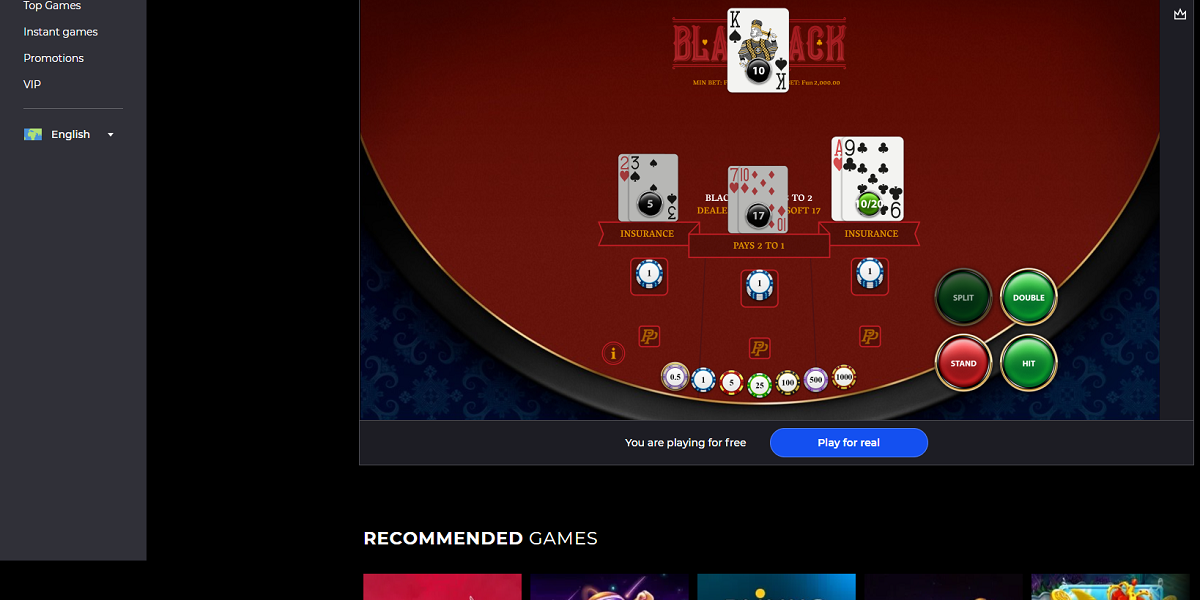Open the game info icon
The height and width of the screenshot is (600, 1200).
click(613, 353)
